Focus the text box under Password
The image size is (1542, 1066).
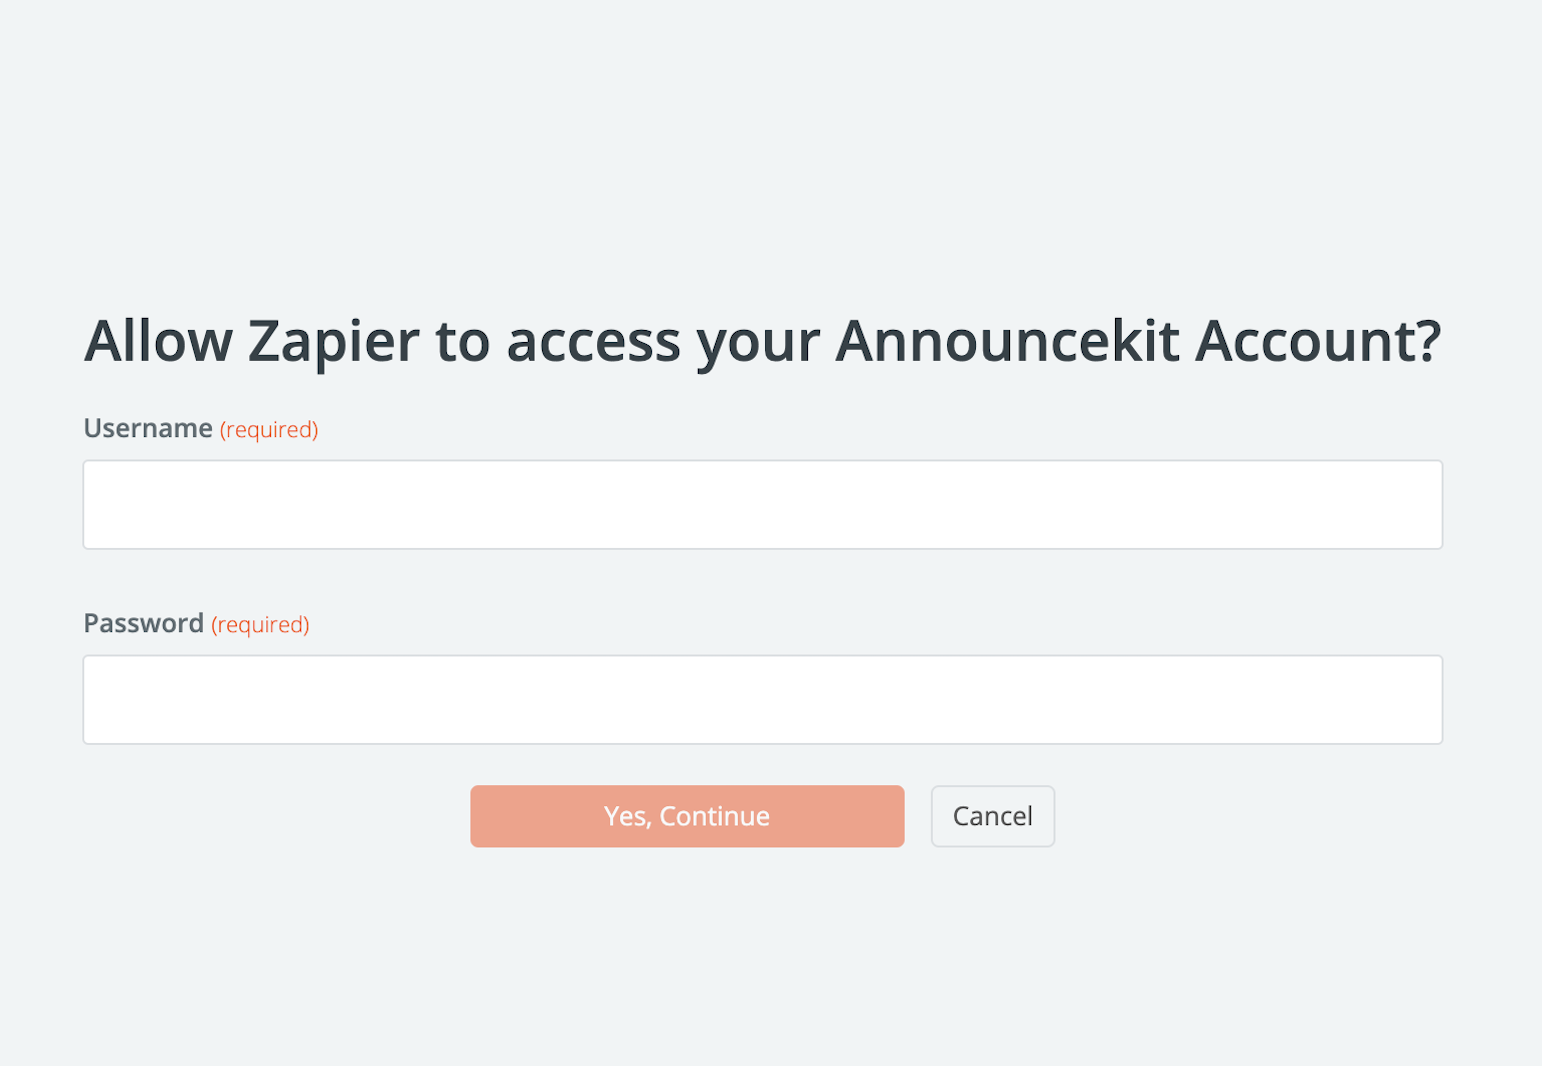762,699
